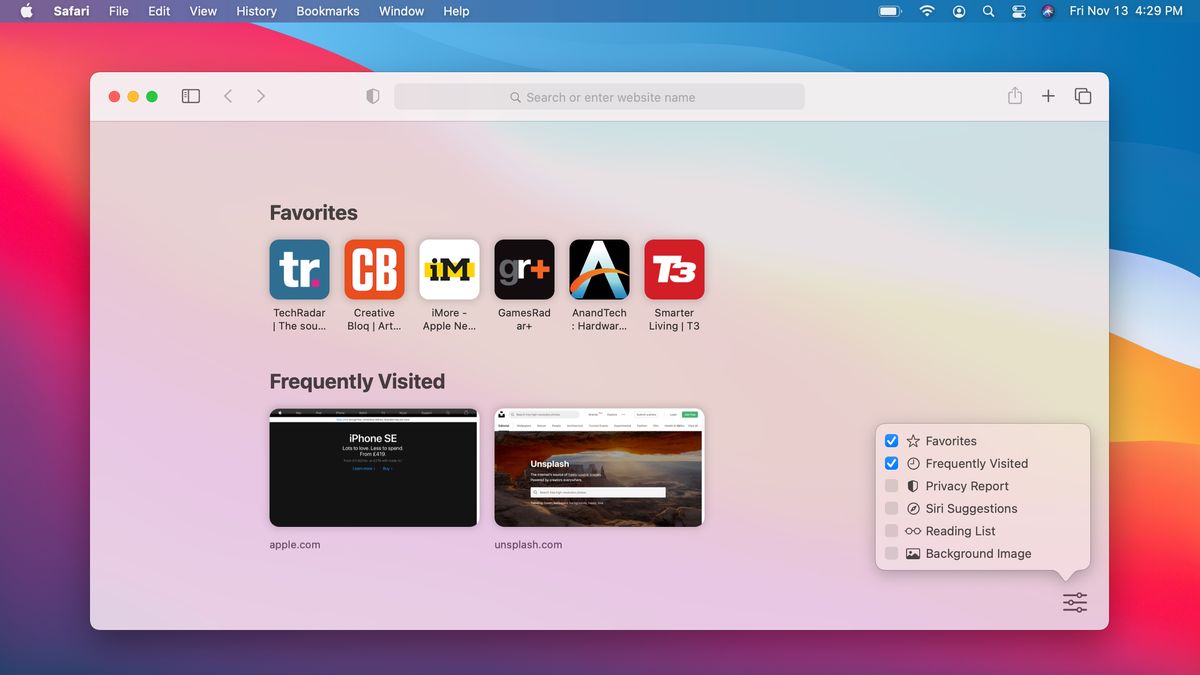Open the apple.com frequently visited thumbnail
The height and width of the screenshot is (675, 1200).
coord(373,467)
